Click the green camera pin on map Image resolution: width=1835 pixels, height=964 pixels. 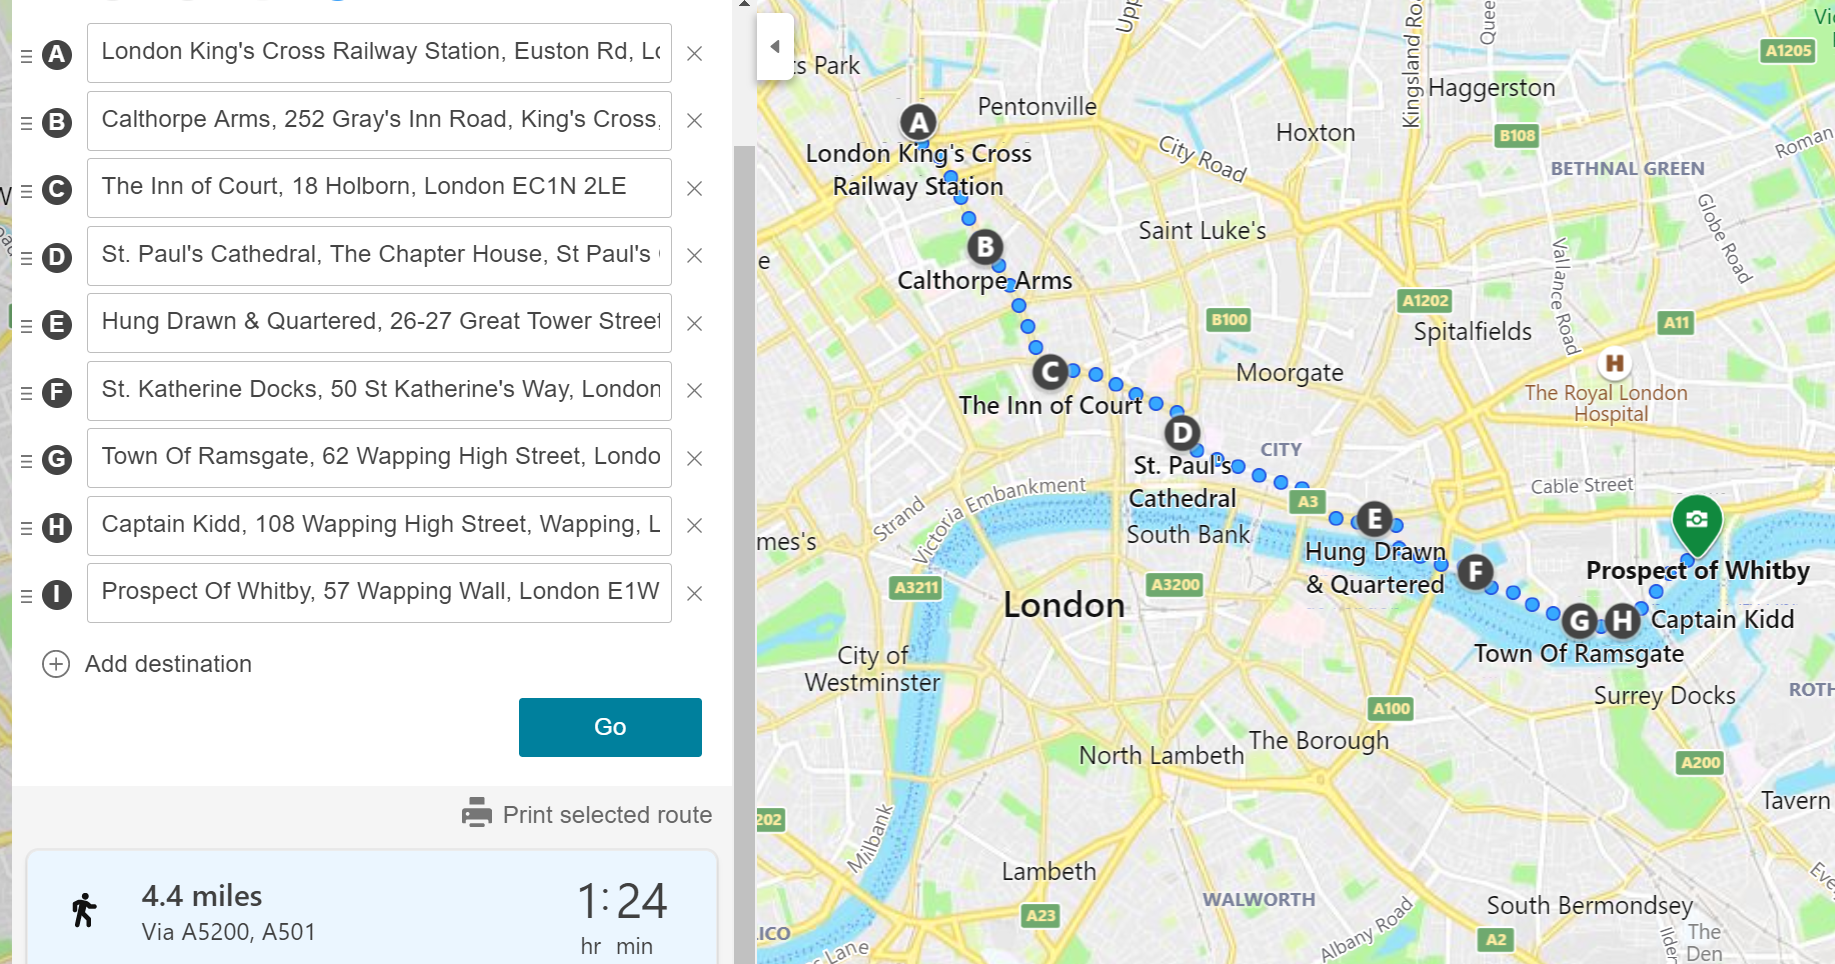(1697, 521)
